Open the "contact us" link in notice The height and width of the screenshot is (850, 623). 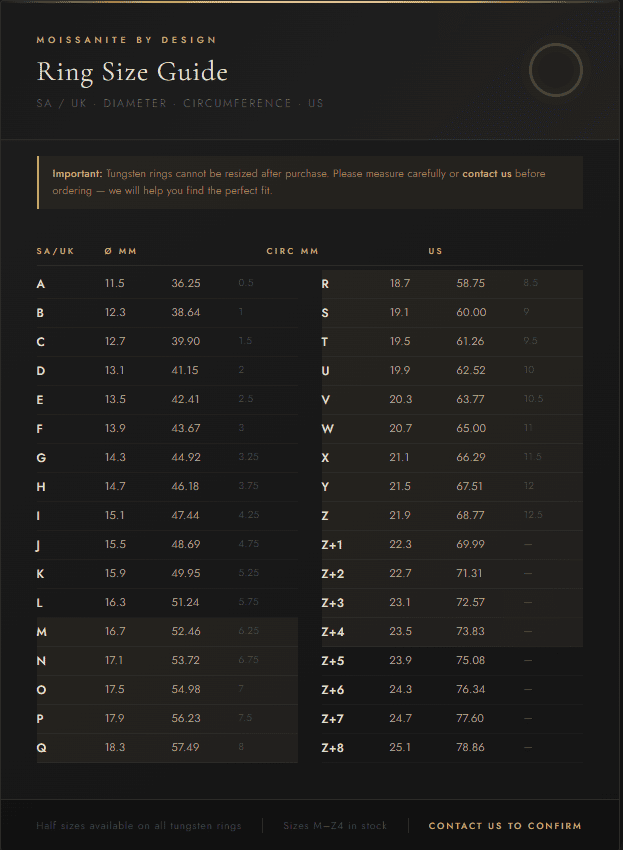pyautogui.click(x=487, y=174)
